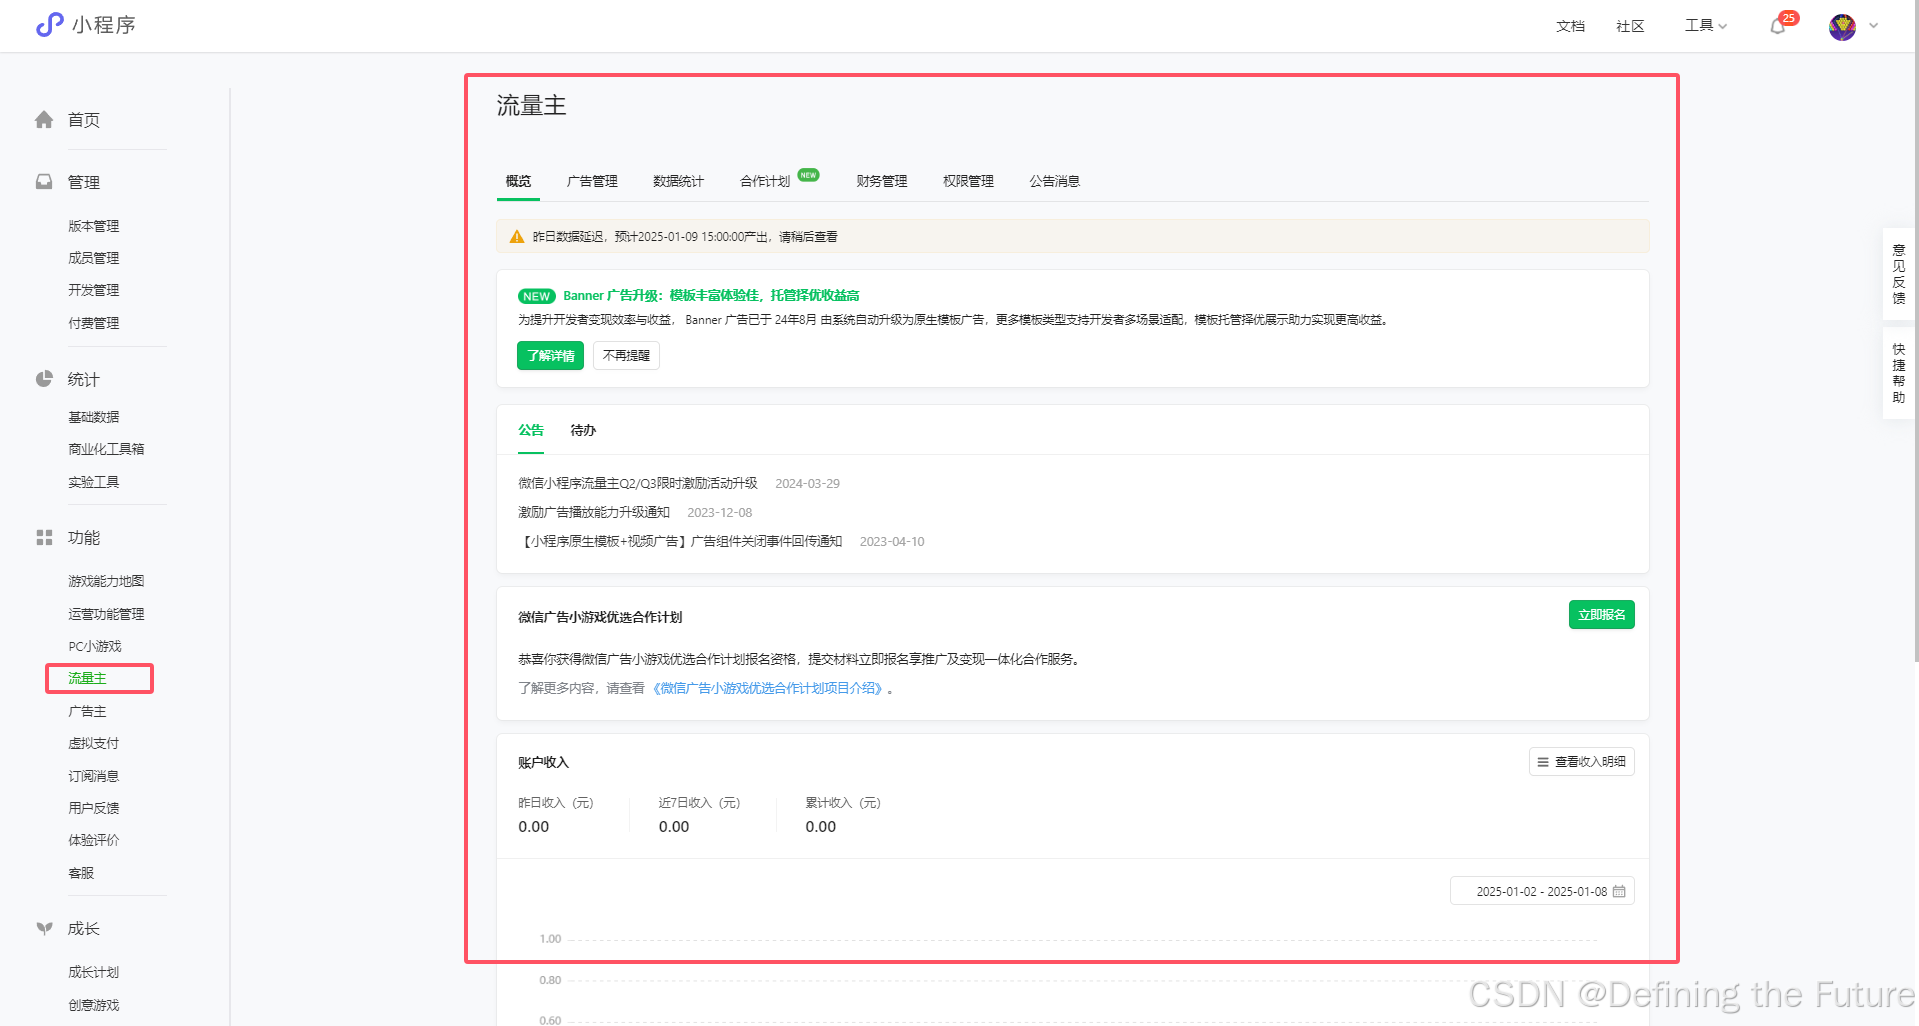
Task: Switch to the 广告管理 tab
Action: click(592, 181)
